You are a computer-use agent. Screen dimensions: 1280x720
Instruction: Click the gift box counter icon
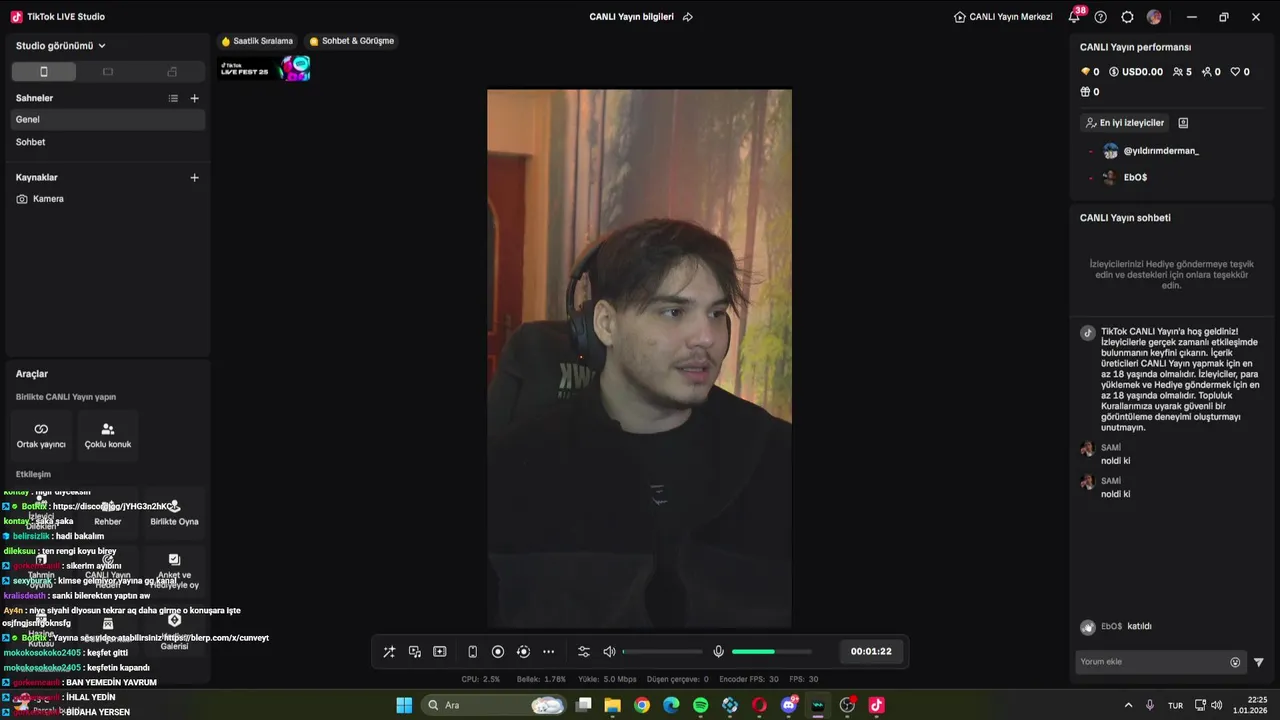(1090, 92)
